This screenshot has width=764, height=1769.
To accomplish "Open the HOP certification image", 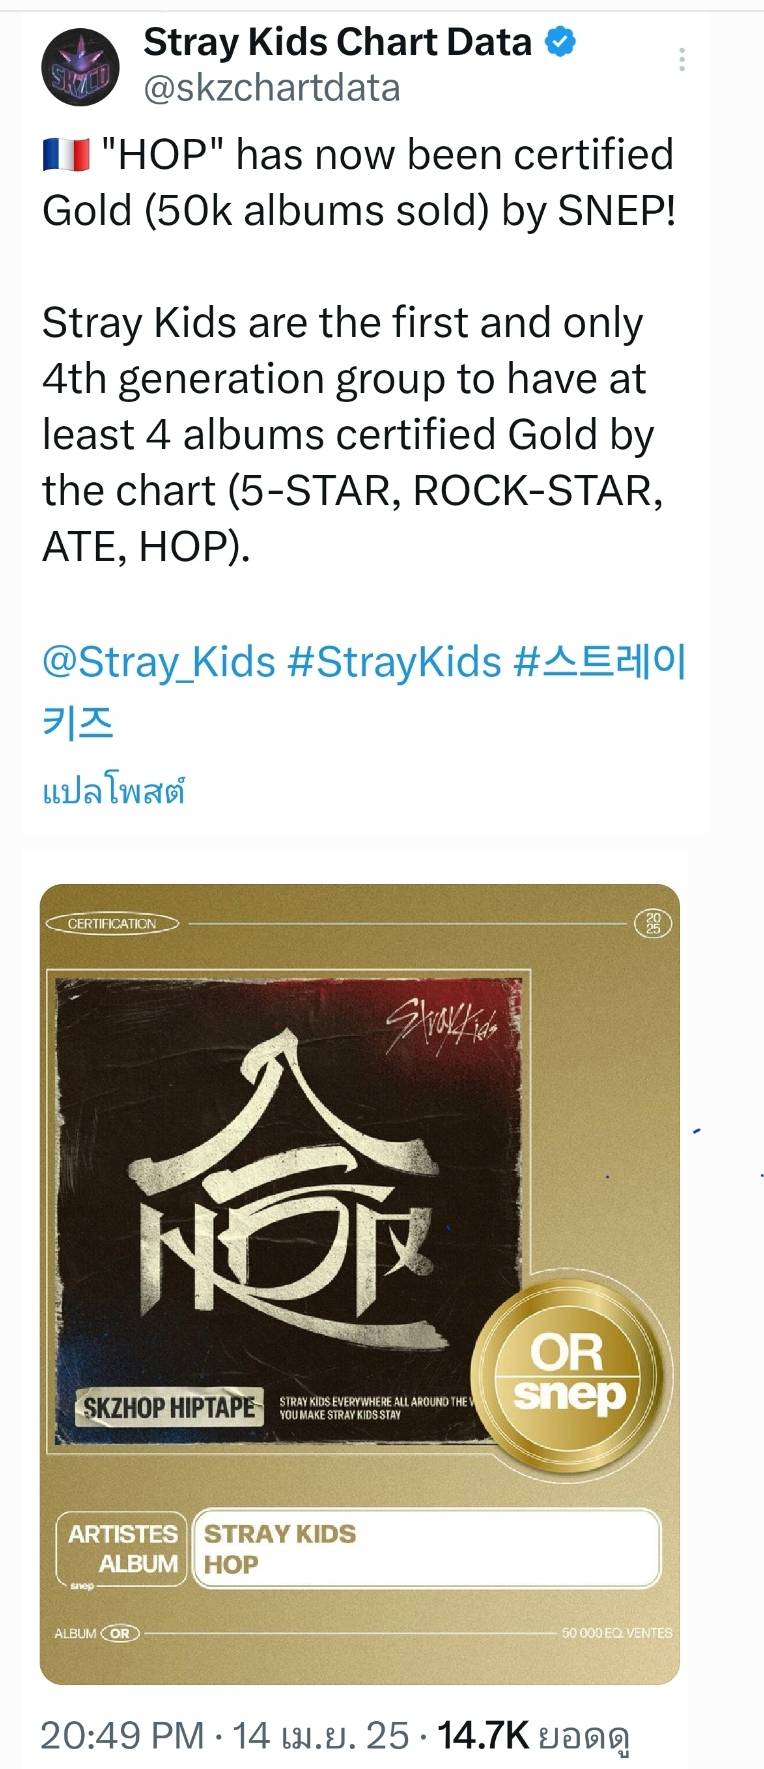I will coord(360,1285).
